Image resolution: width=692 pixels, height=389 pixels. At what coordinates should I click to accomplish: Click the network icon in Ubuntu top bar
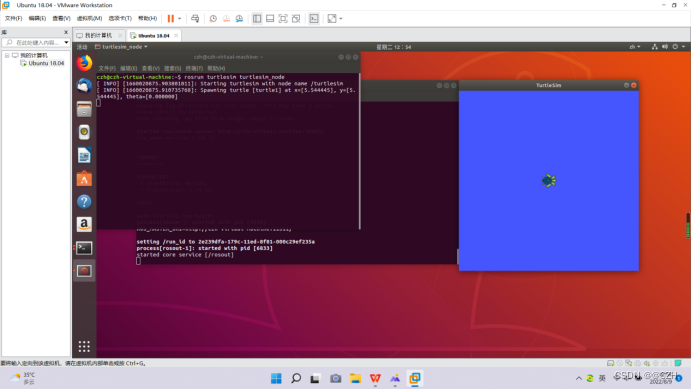point(654,47)
